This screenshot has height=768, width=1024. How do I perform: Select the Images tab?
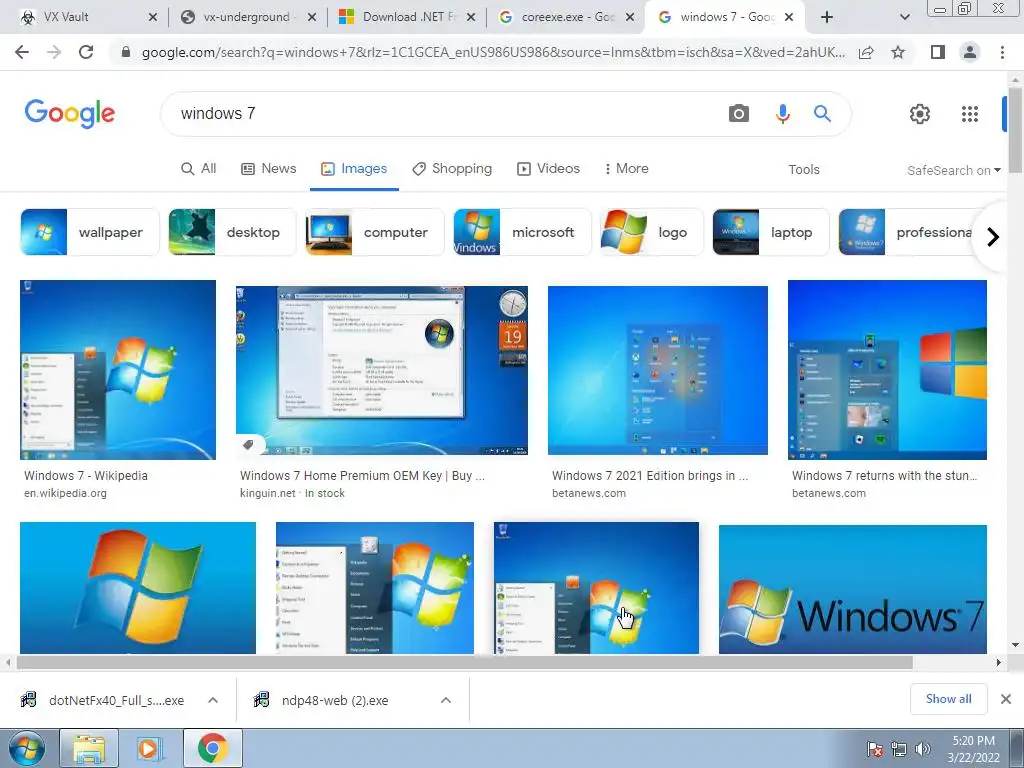[354, 168]
